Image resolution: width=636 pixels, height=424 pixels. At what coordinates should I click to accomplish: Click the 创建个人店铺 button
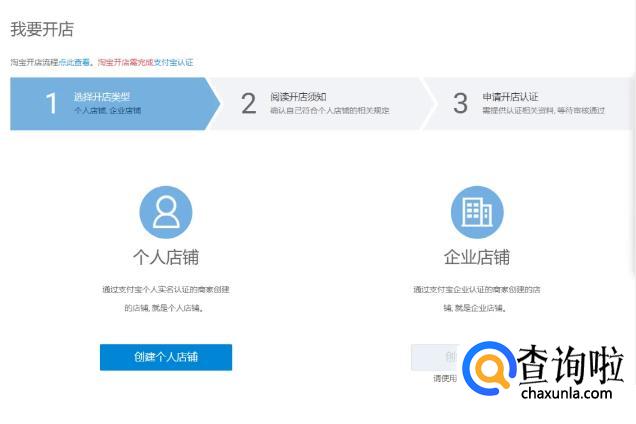pos(166,357)
